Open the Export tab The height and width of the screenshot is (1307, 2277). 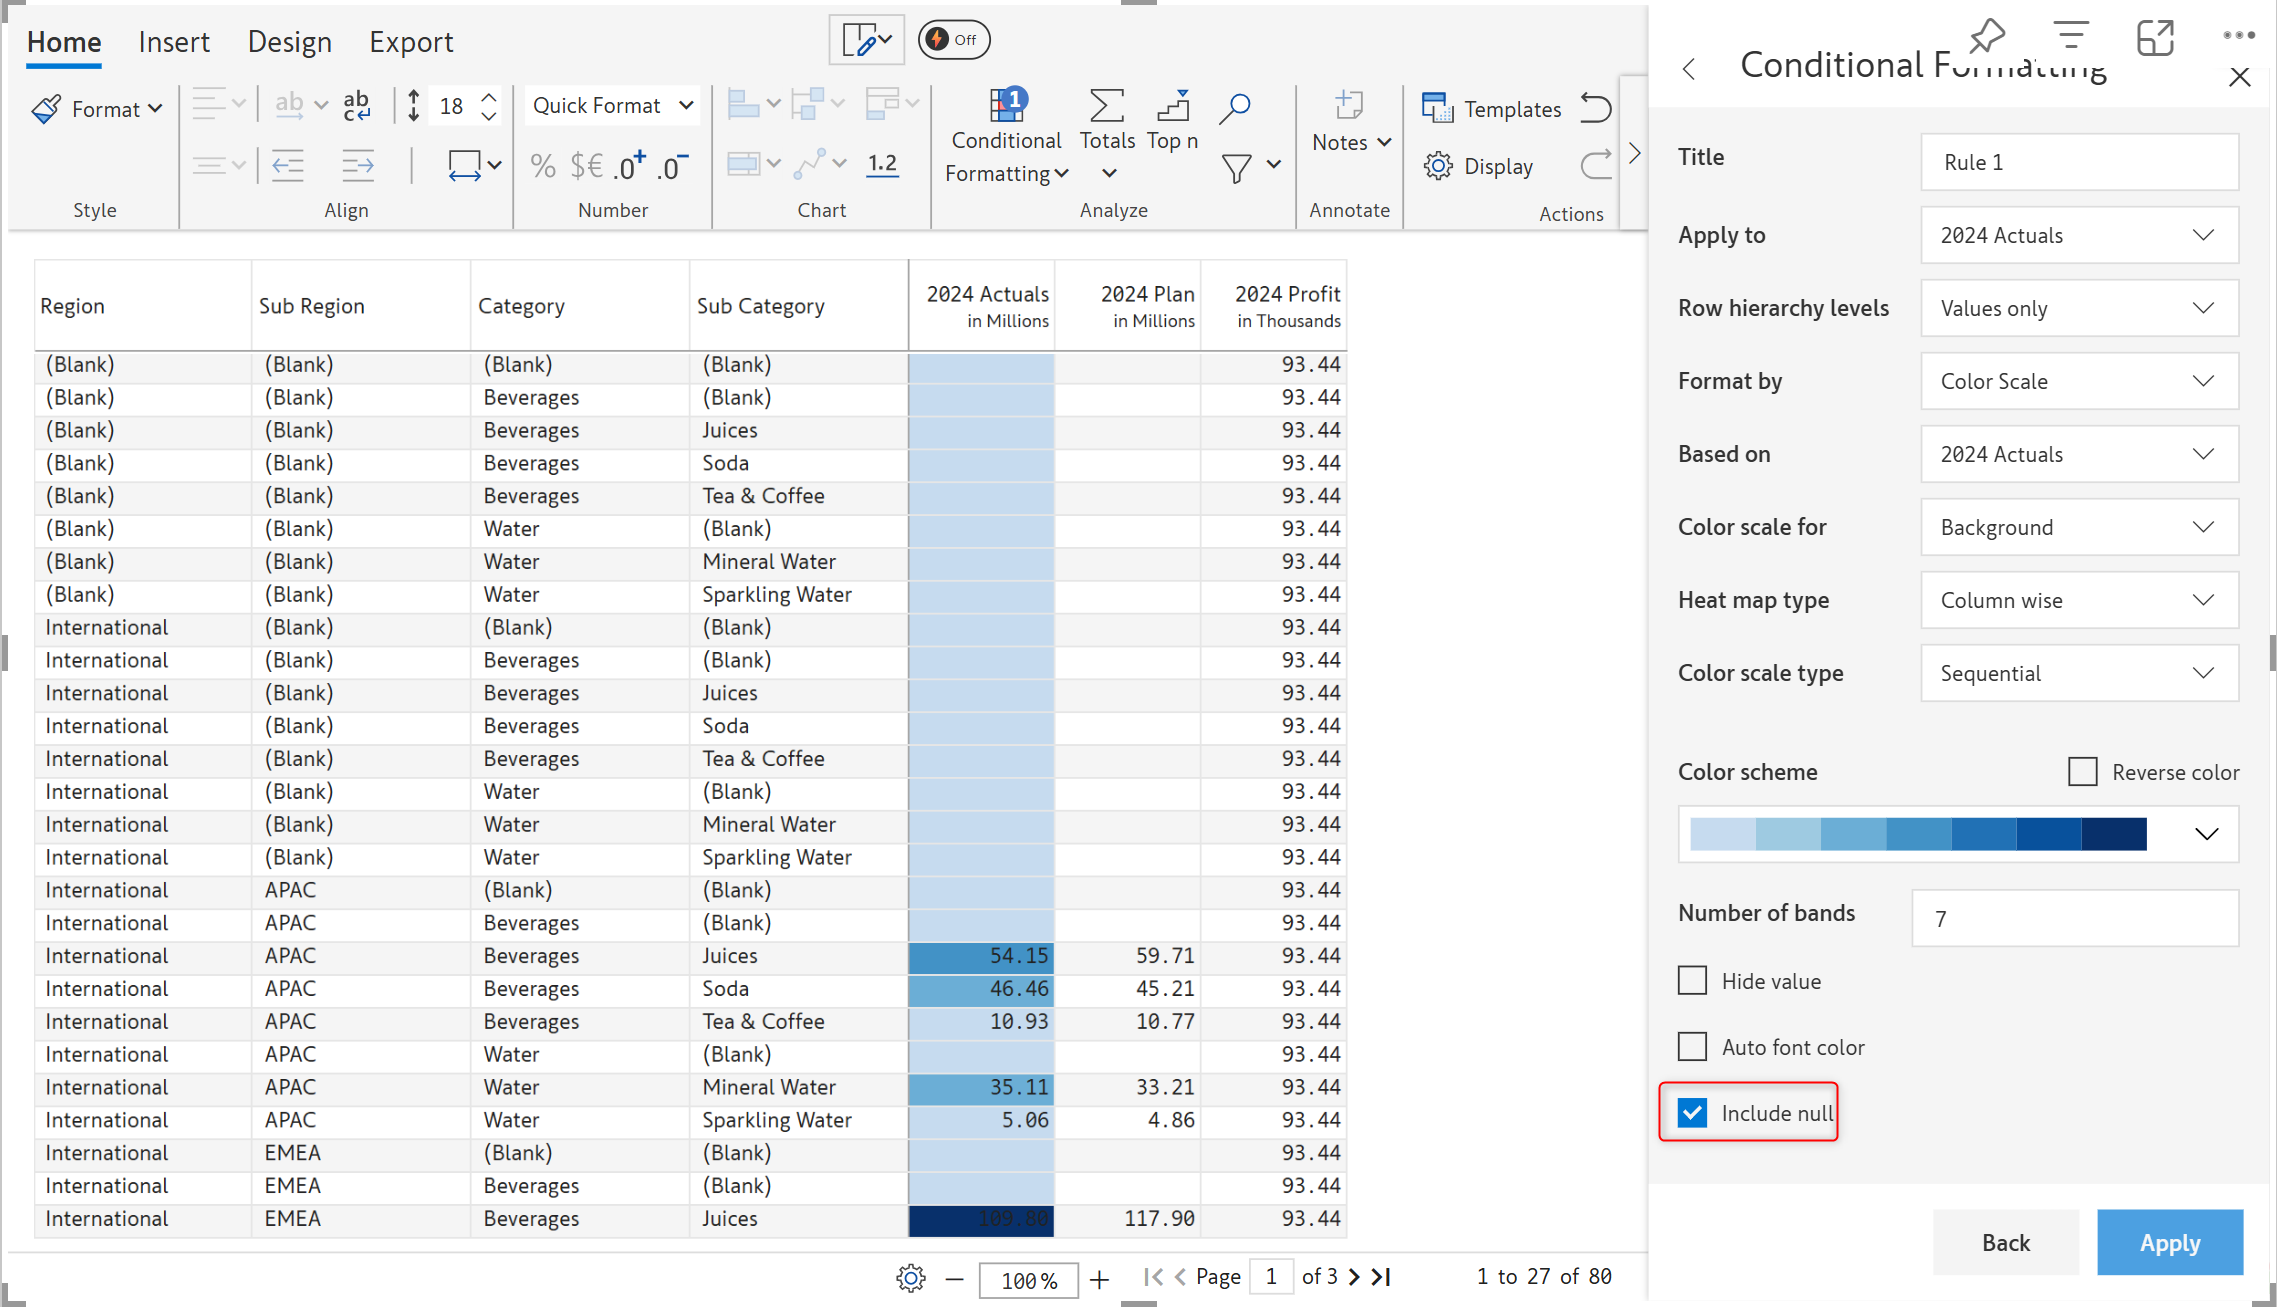click(x=411, y=42)
